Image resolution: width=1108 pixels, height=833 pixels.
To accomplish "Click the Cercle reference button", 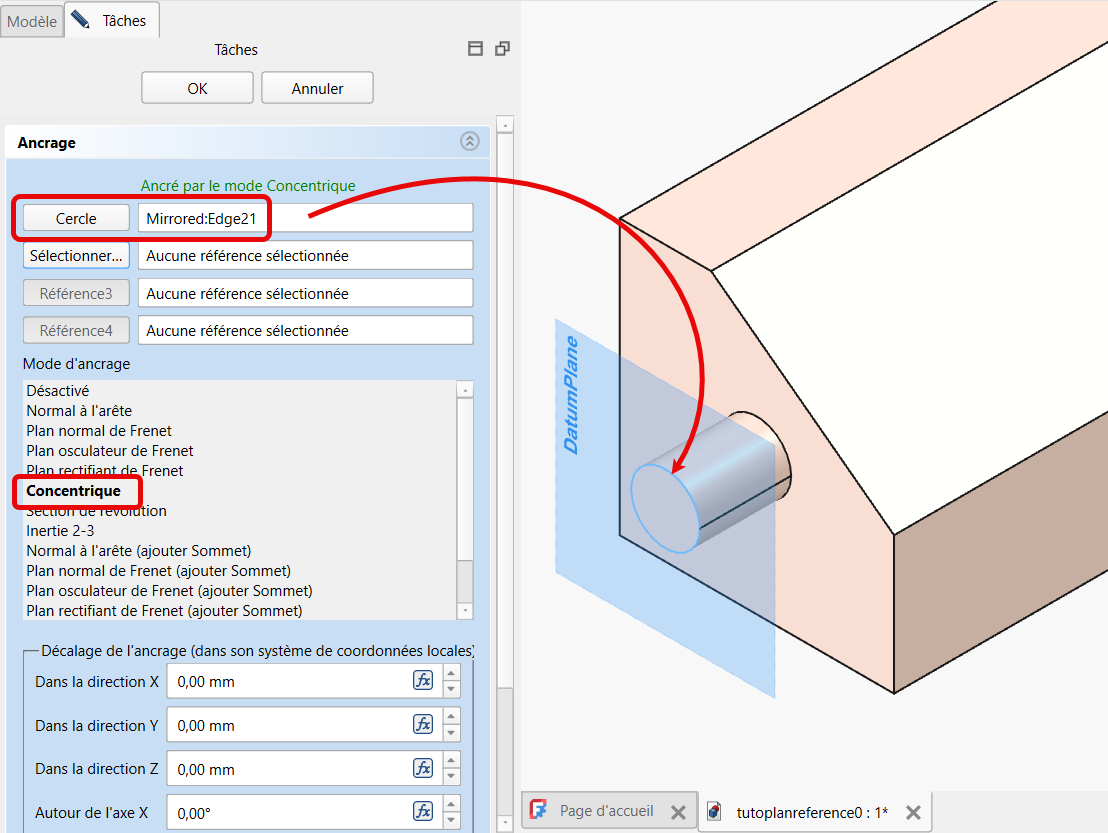I will tap(76, 218).
